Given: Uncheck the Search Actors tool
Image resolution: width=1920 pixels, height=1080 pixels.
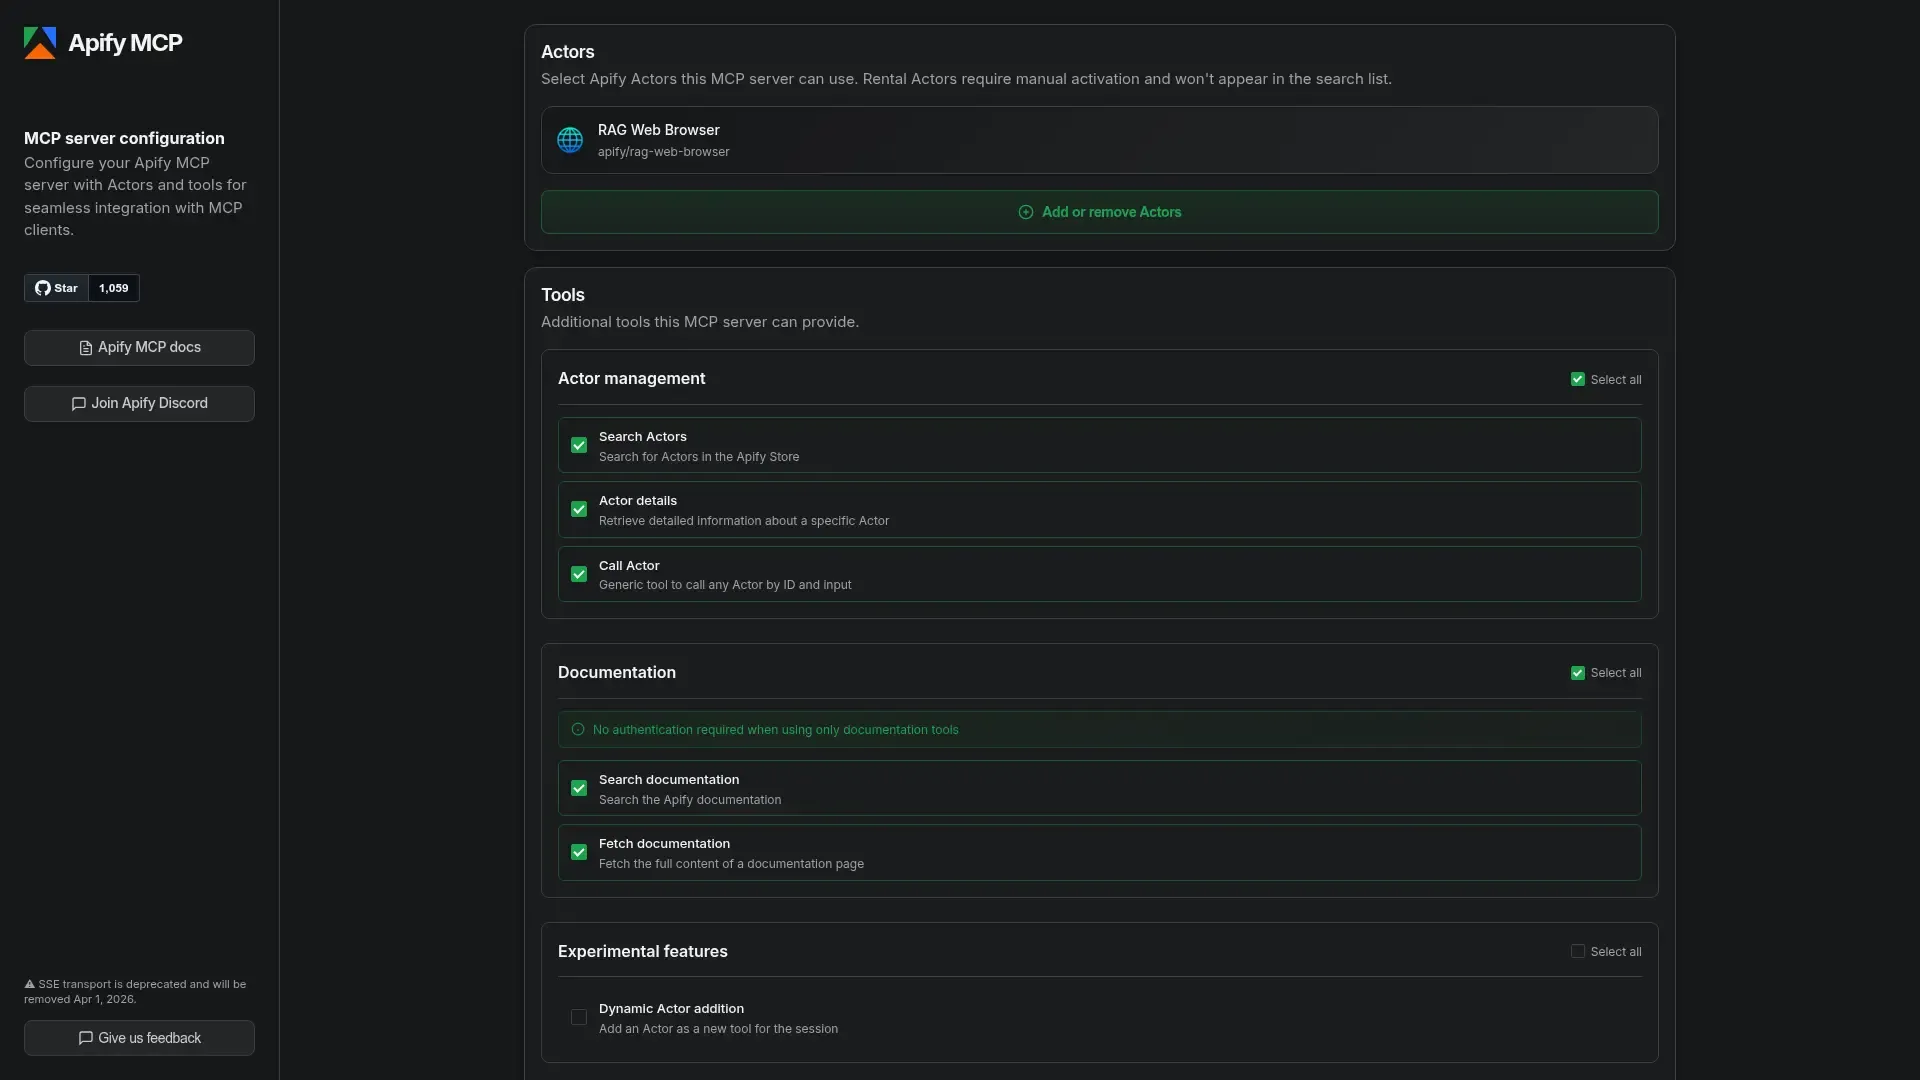Looking at the screenshot, I should 579,446.
